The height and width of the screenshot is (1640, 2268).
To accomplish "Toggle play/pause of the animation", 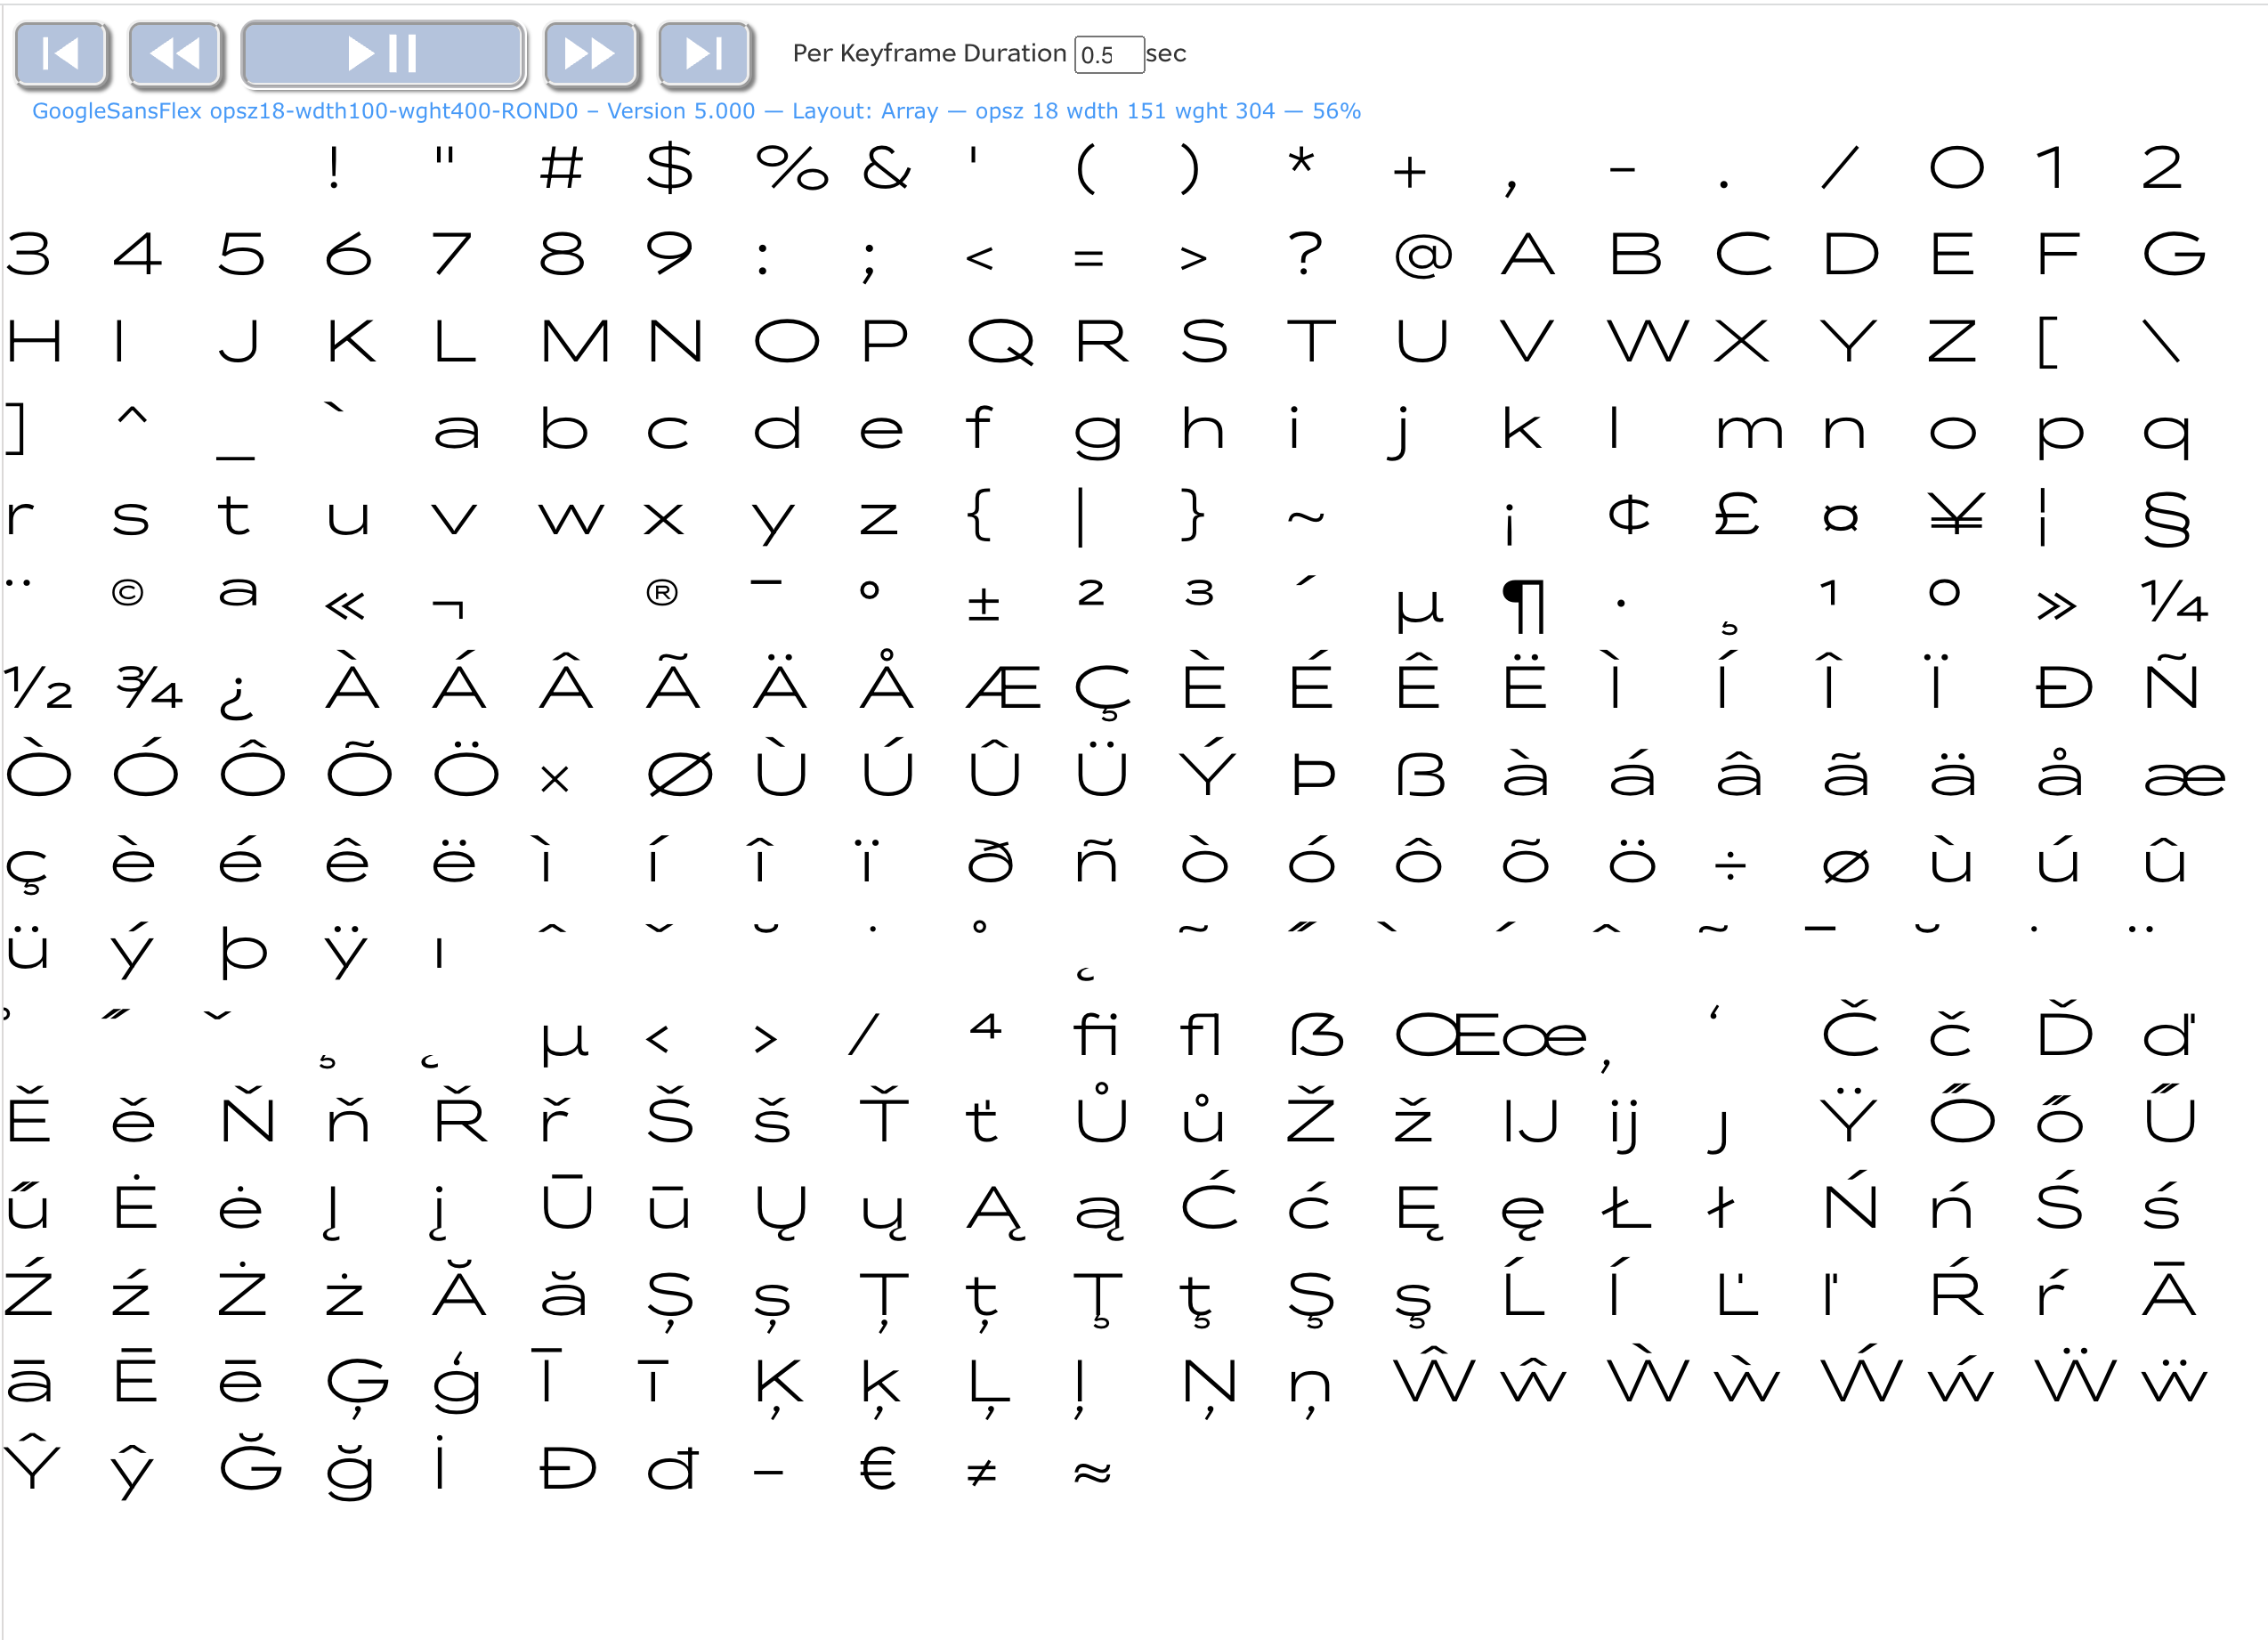I will click(383, 53).
